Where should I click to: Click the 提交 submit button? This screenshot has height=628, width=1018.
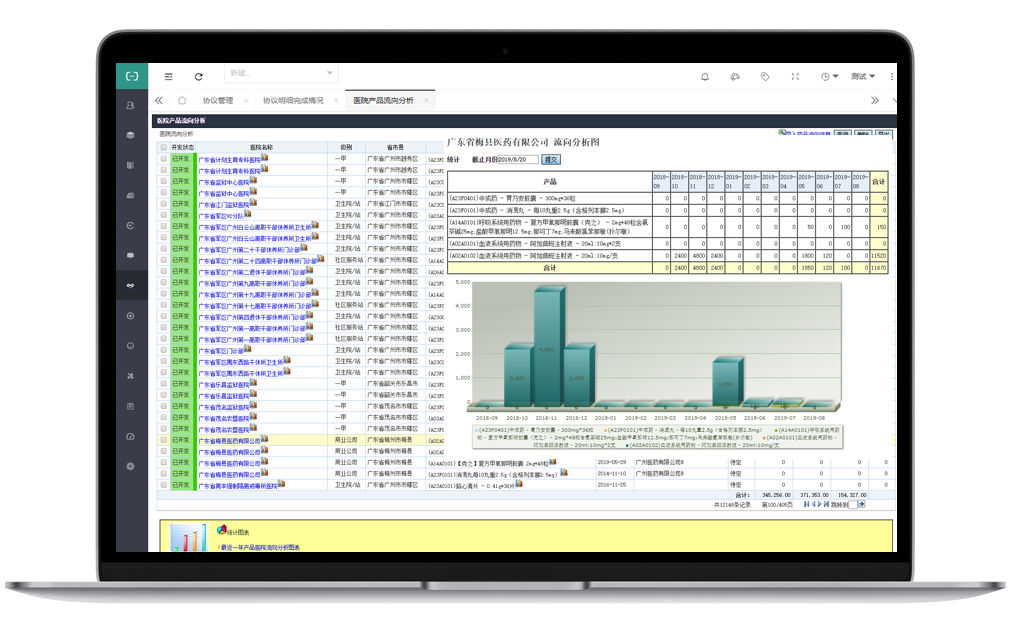[x=551, y=160]
